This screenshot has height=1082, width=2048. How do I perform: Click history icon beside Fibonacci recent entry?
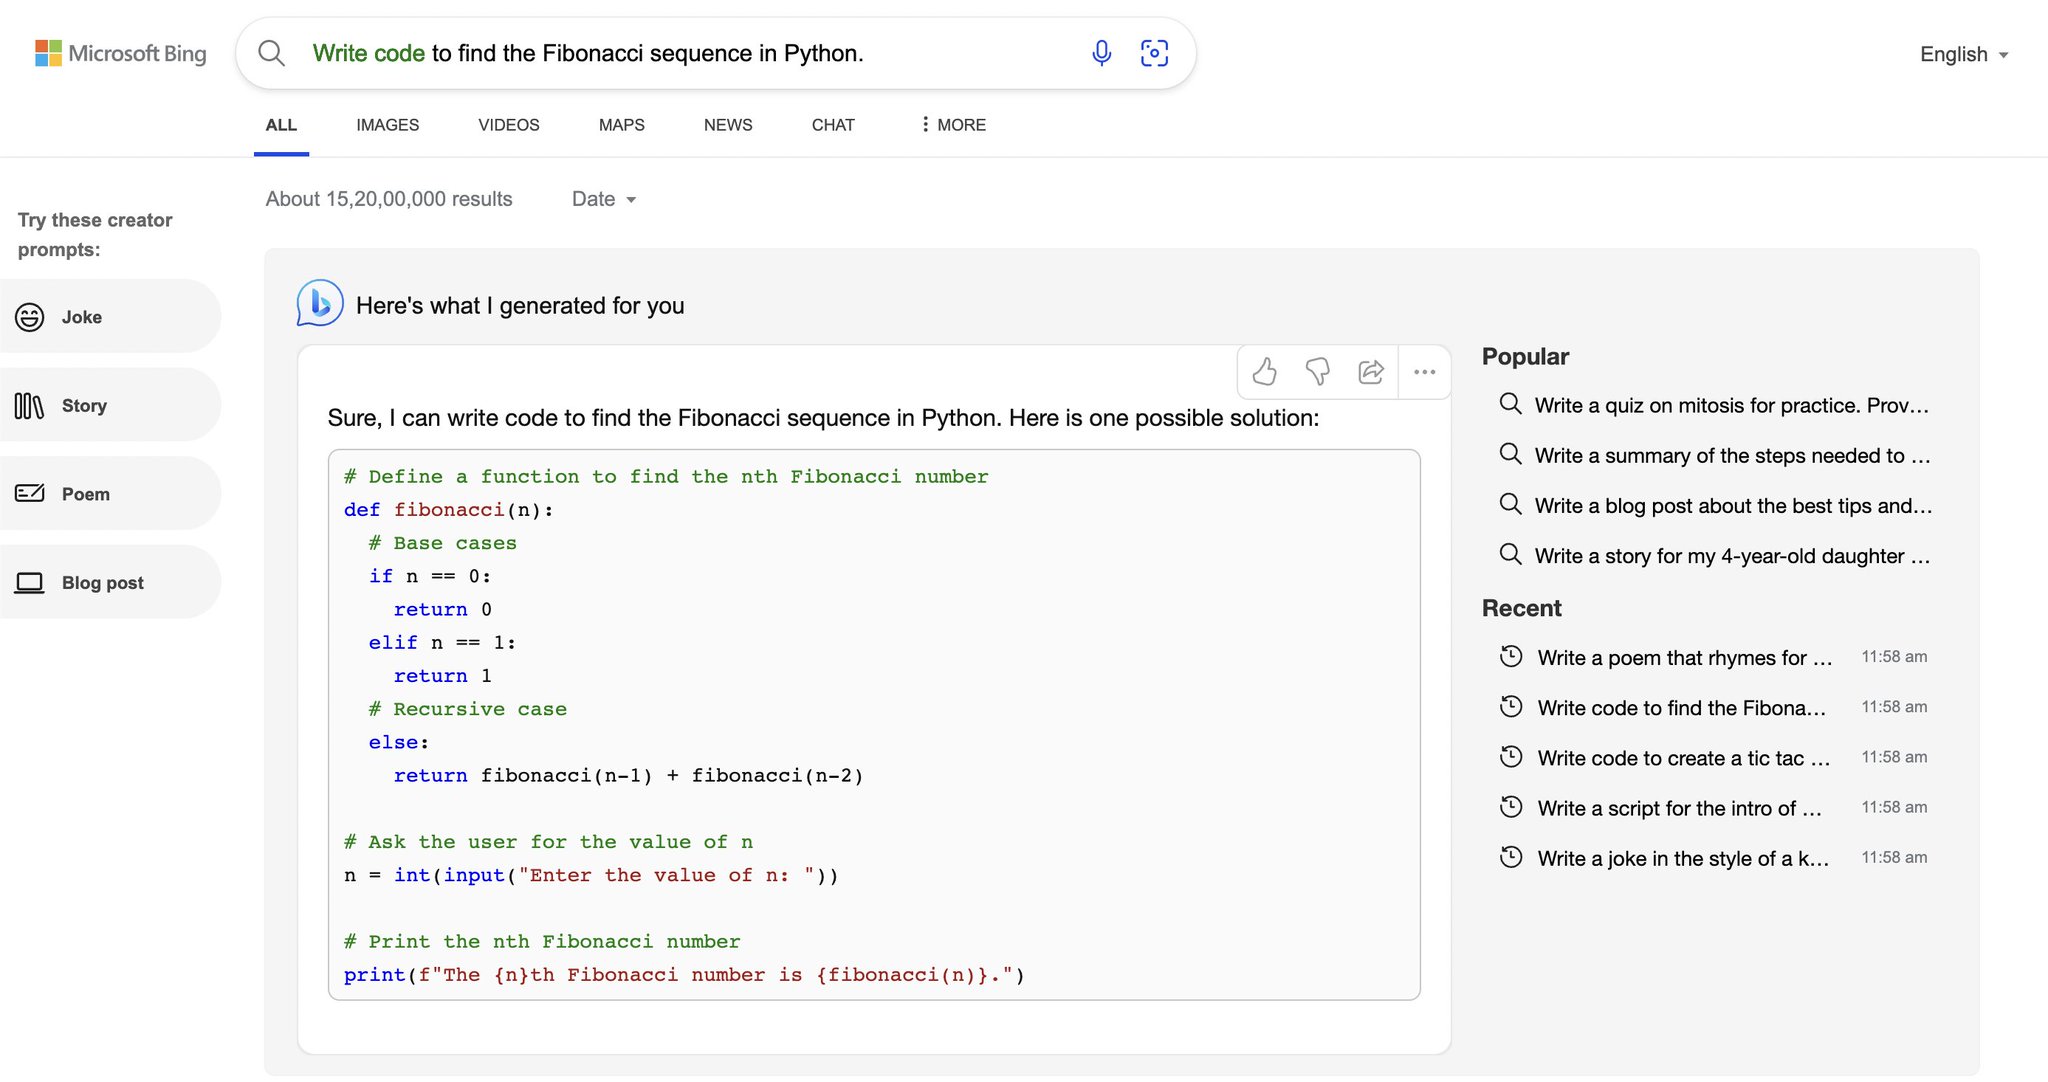[1511, 706]
